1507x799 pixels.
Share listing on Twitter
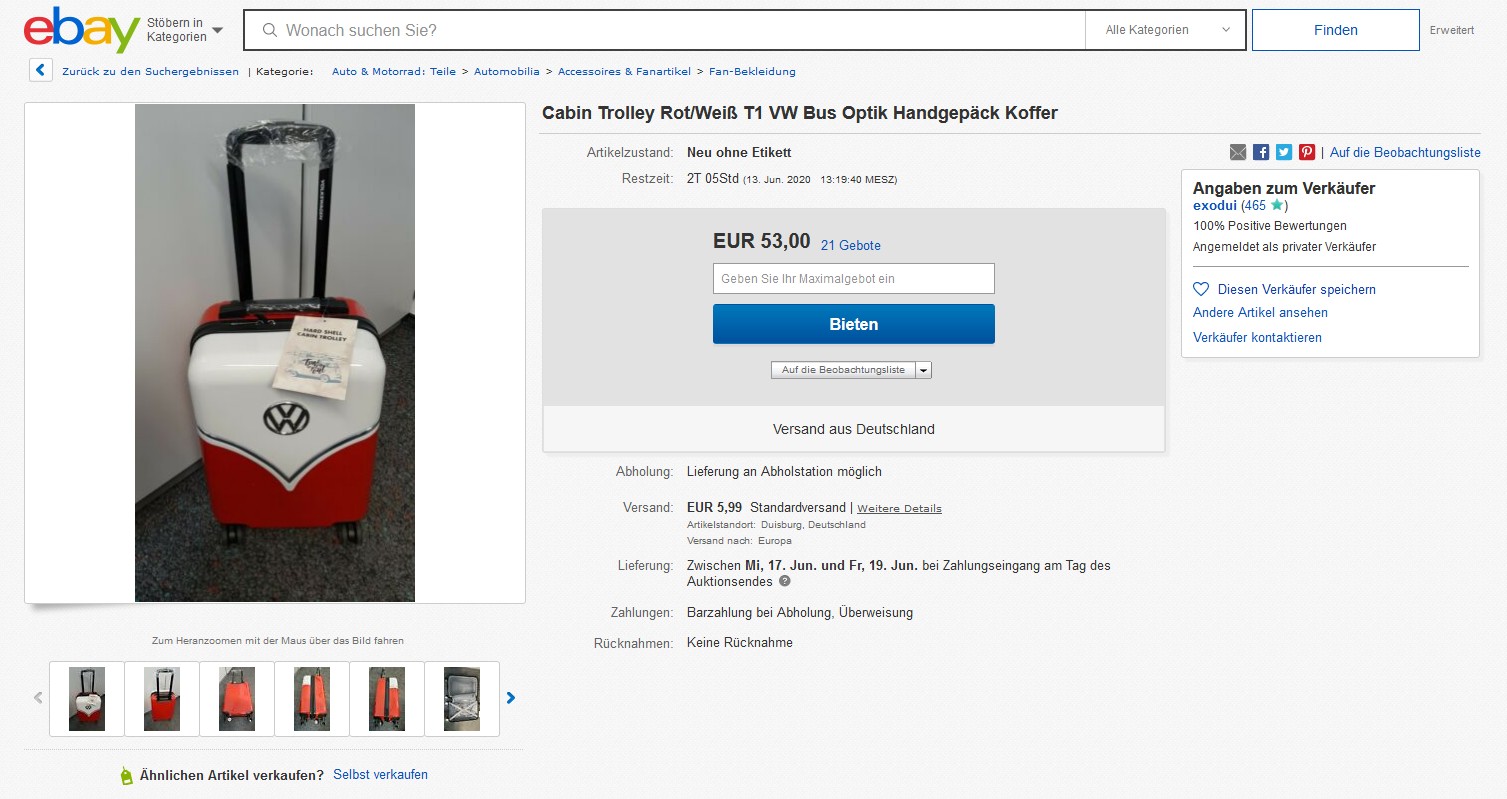(1284, 152)
